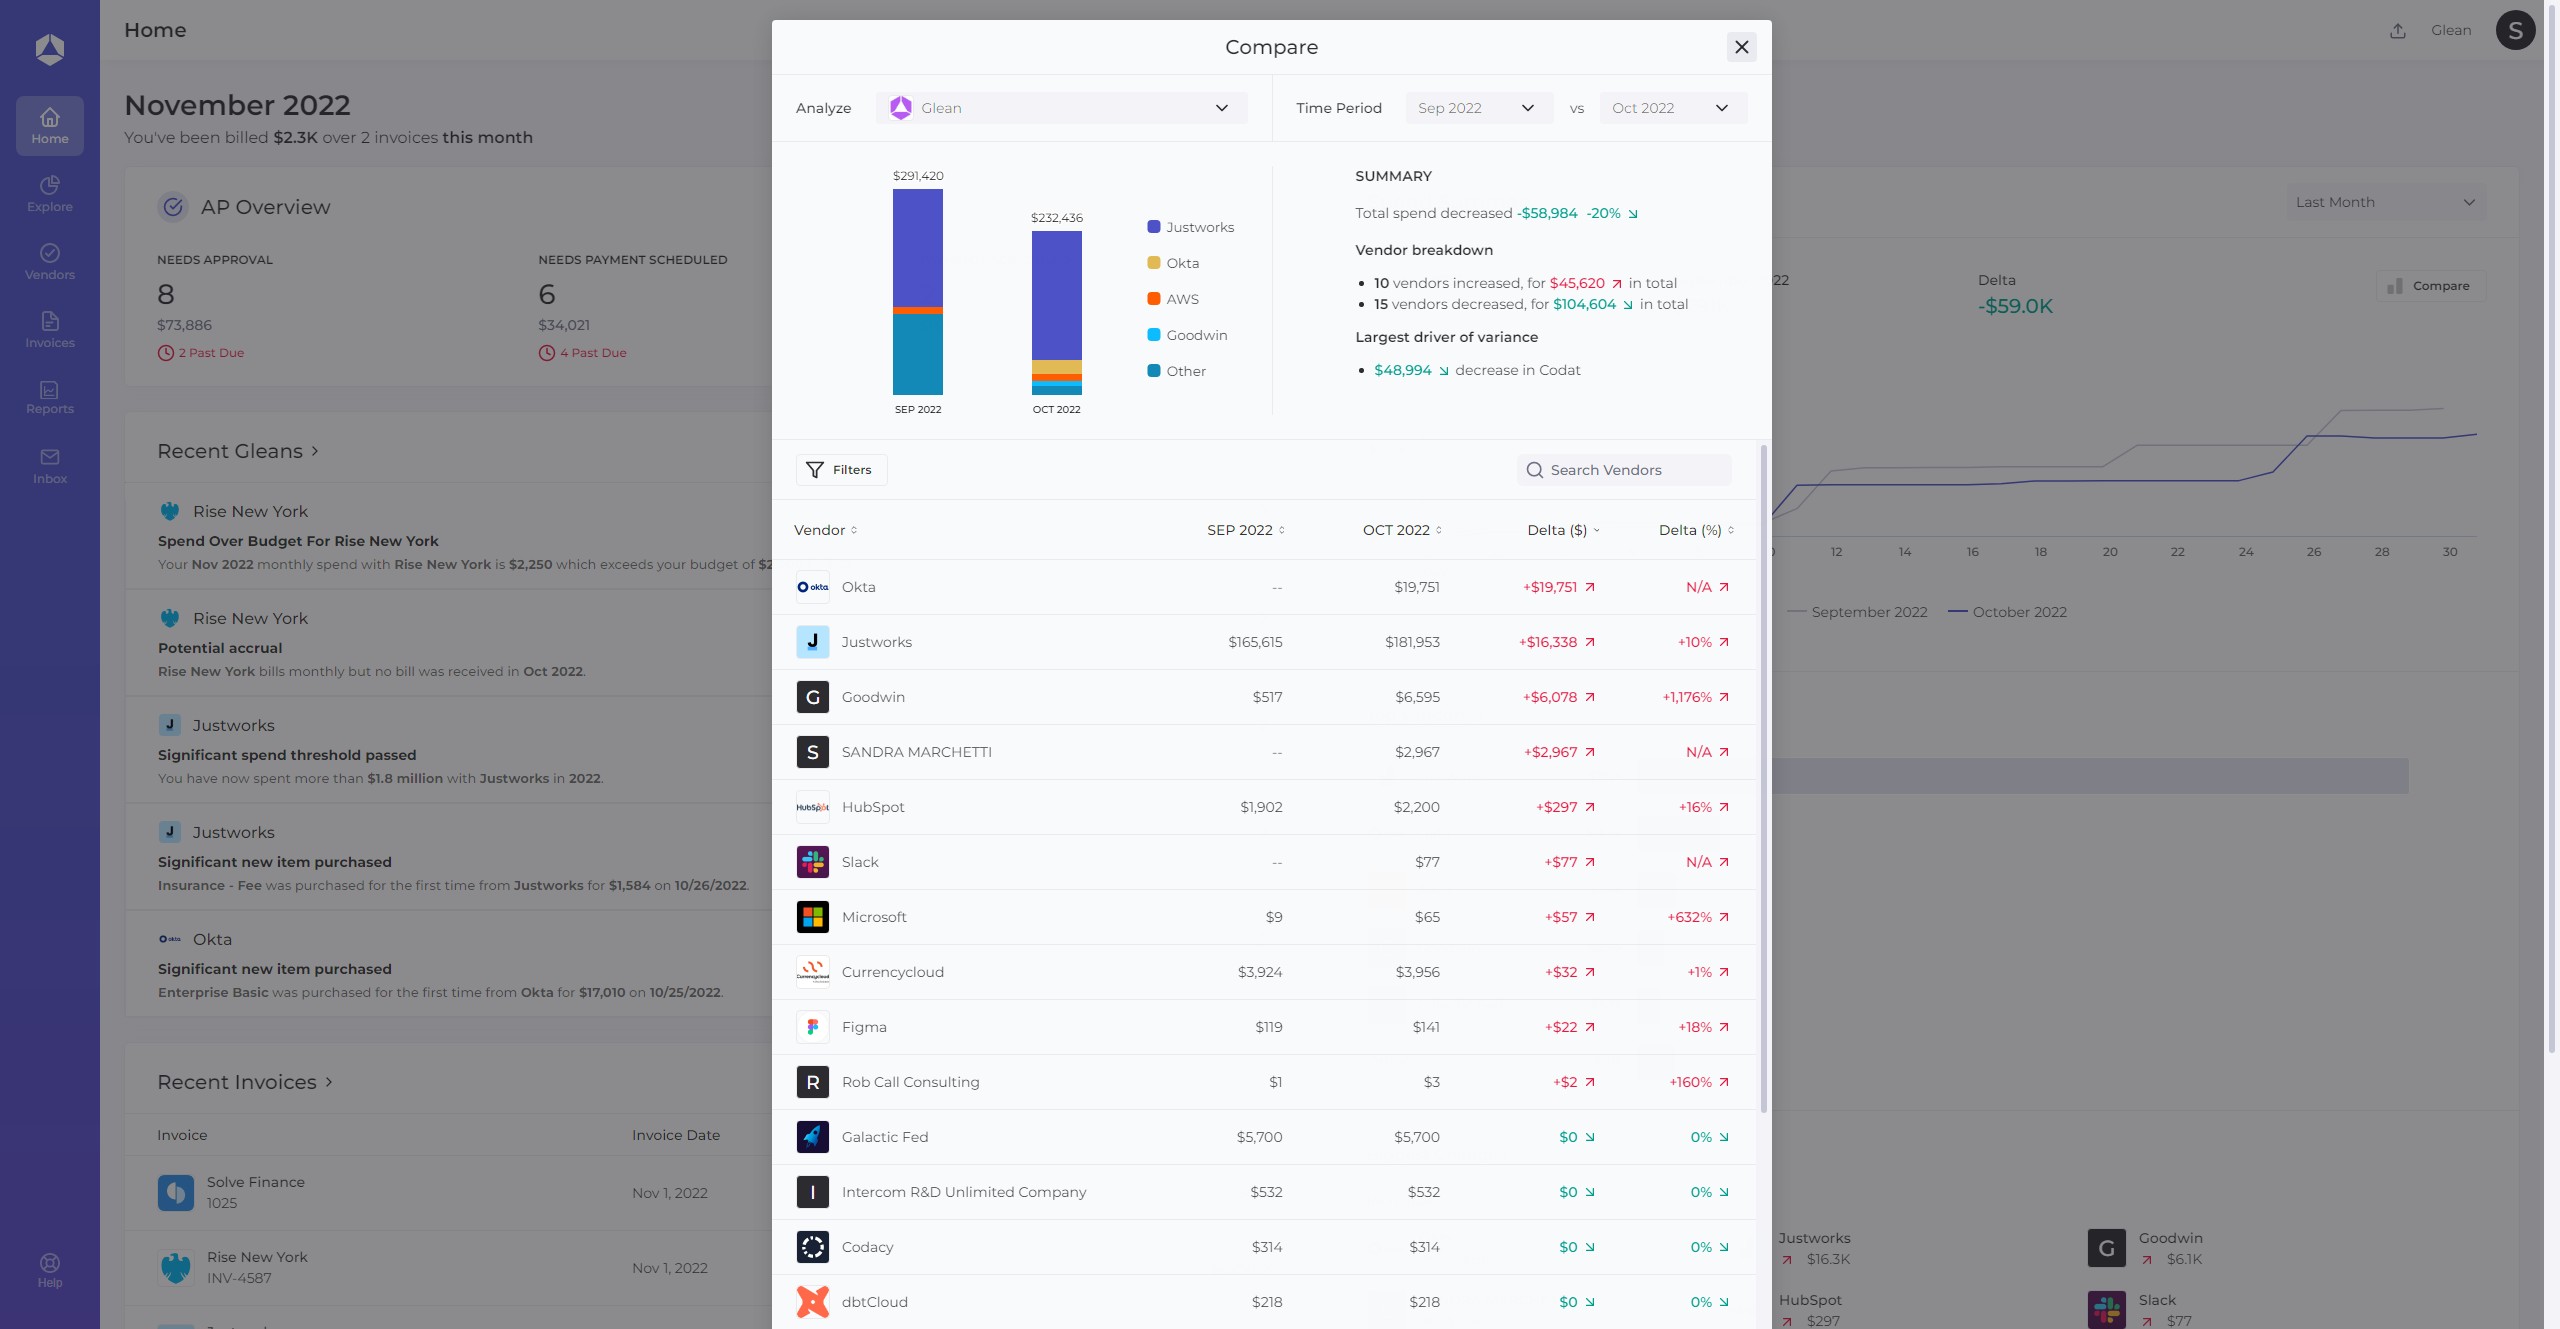This screenshot has height=1329, width=2560.
Task: Open the Sep 2022 time period dropdown
Action: coord(1478,108)
